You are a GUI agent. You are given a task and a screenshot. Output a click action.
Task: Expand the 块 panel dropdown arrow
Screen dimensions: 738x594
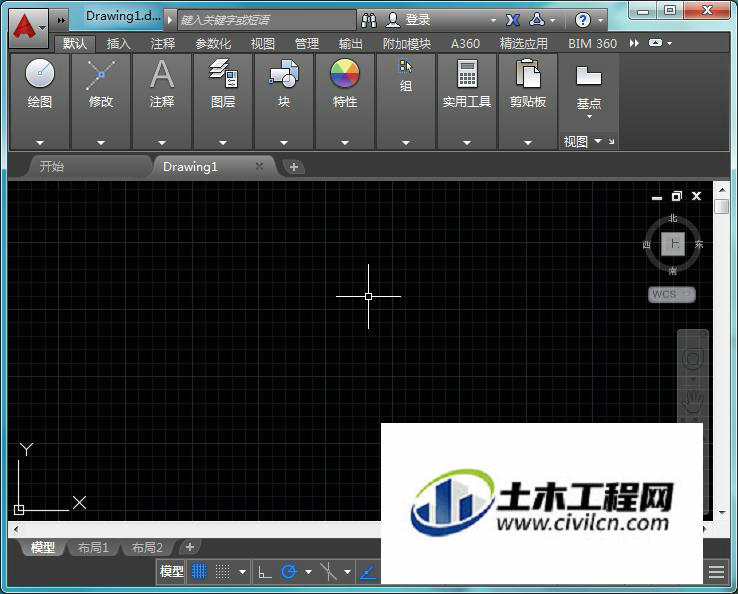click(284, 142)
